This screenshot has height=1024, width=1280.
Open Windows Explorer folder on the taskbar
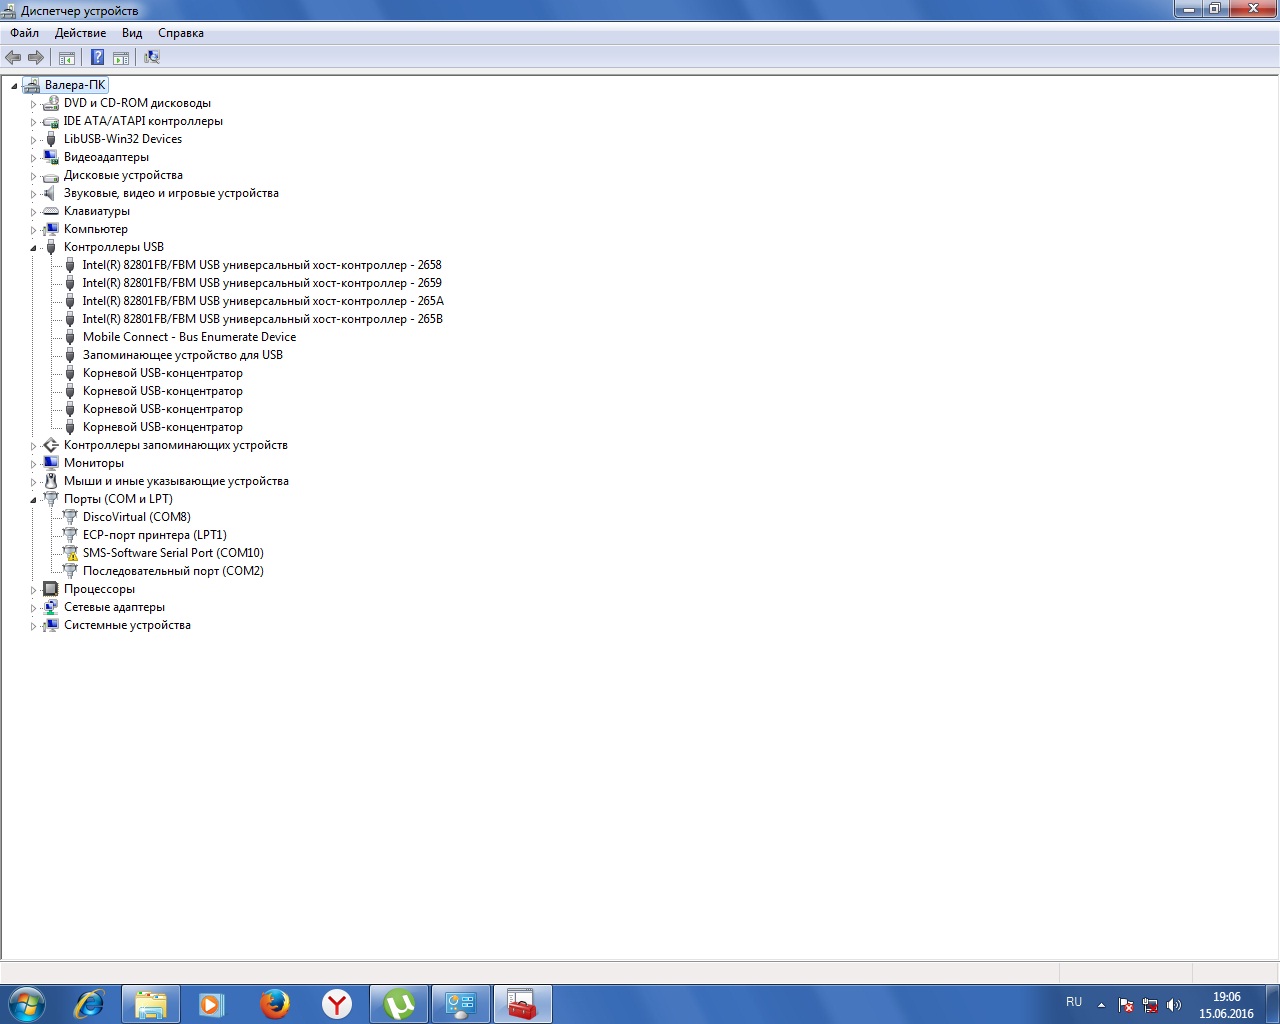[151, 1004]
